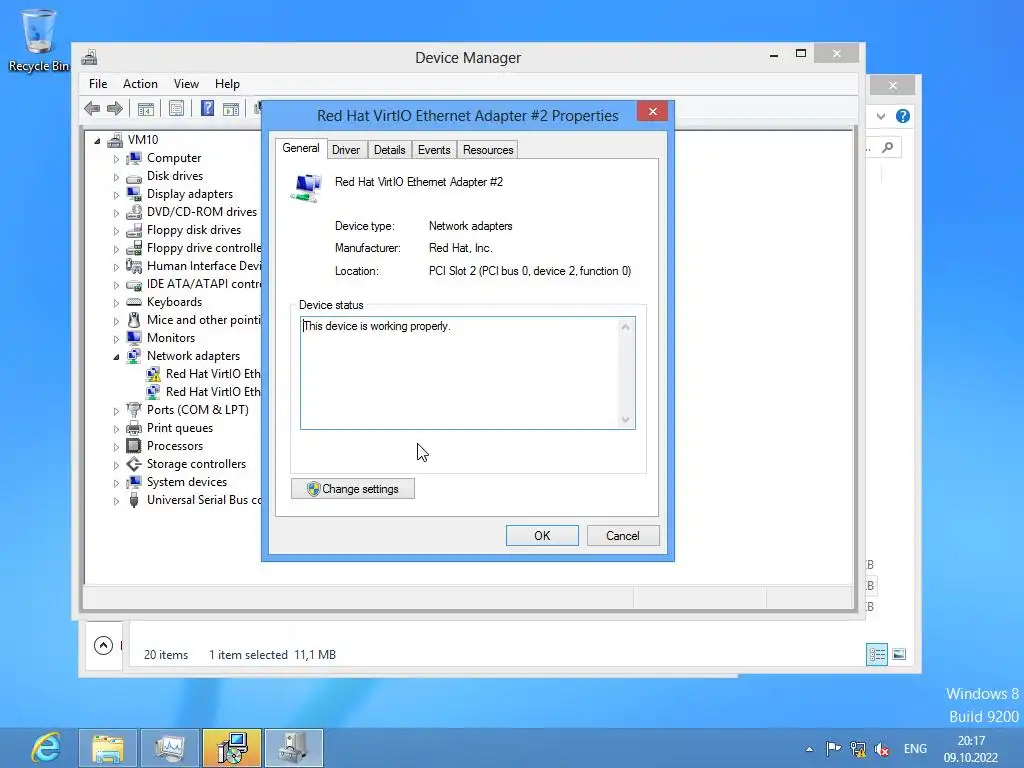
Task: Select the Disk drives category icon
Action: coord(134,176)
